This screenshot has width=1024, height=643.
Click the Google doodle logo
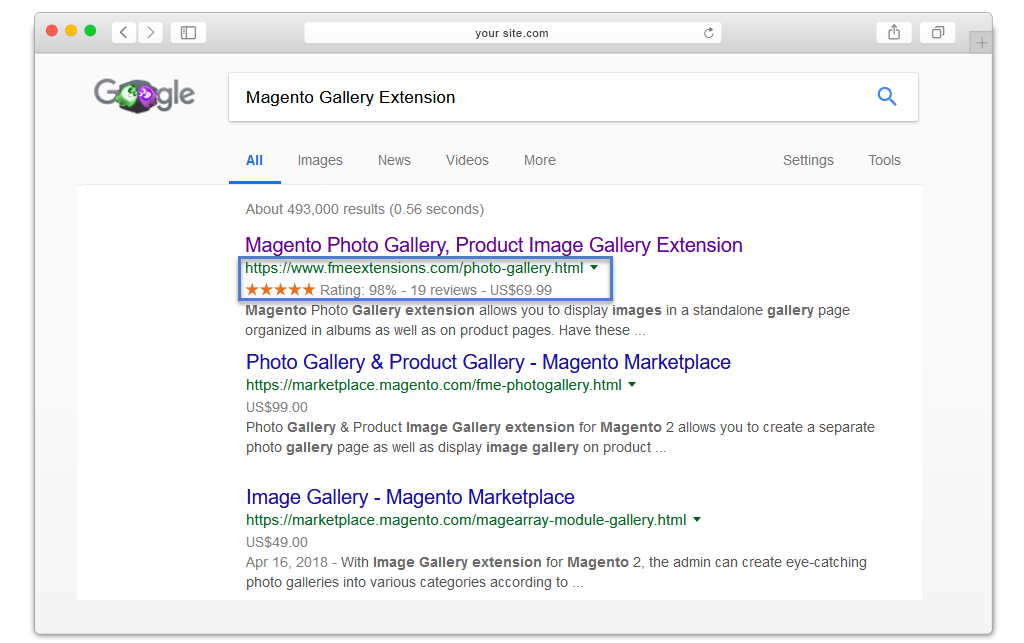click(144, 95)
